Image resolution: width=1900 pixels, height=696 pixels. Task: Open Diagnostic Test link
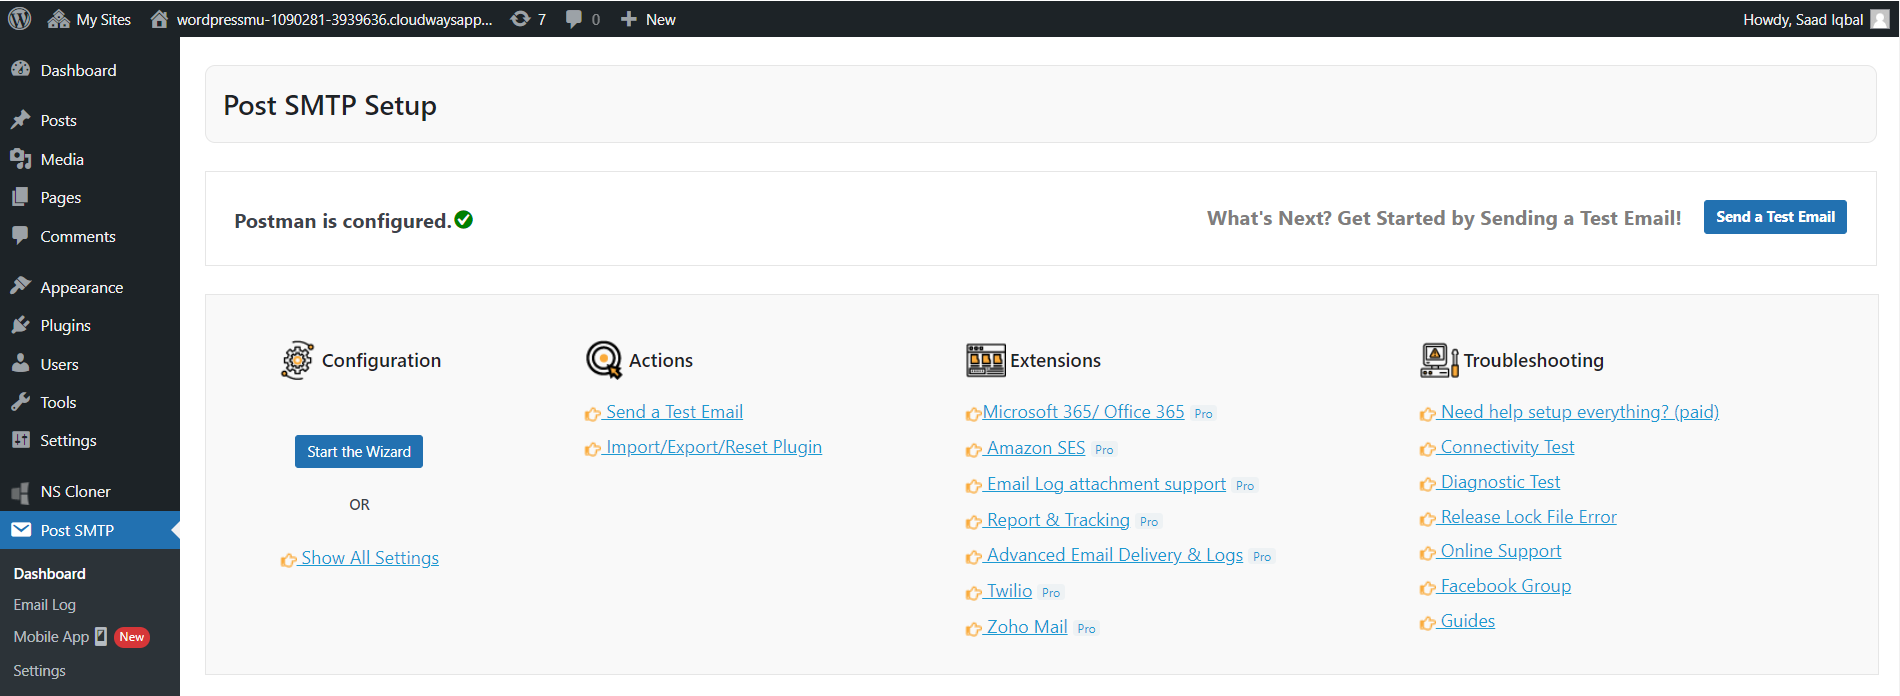pyautogui.click(x=1500, y=482)
